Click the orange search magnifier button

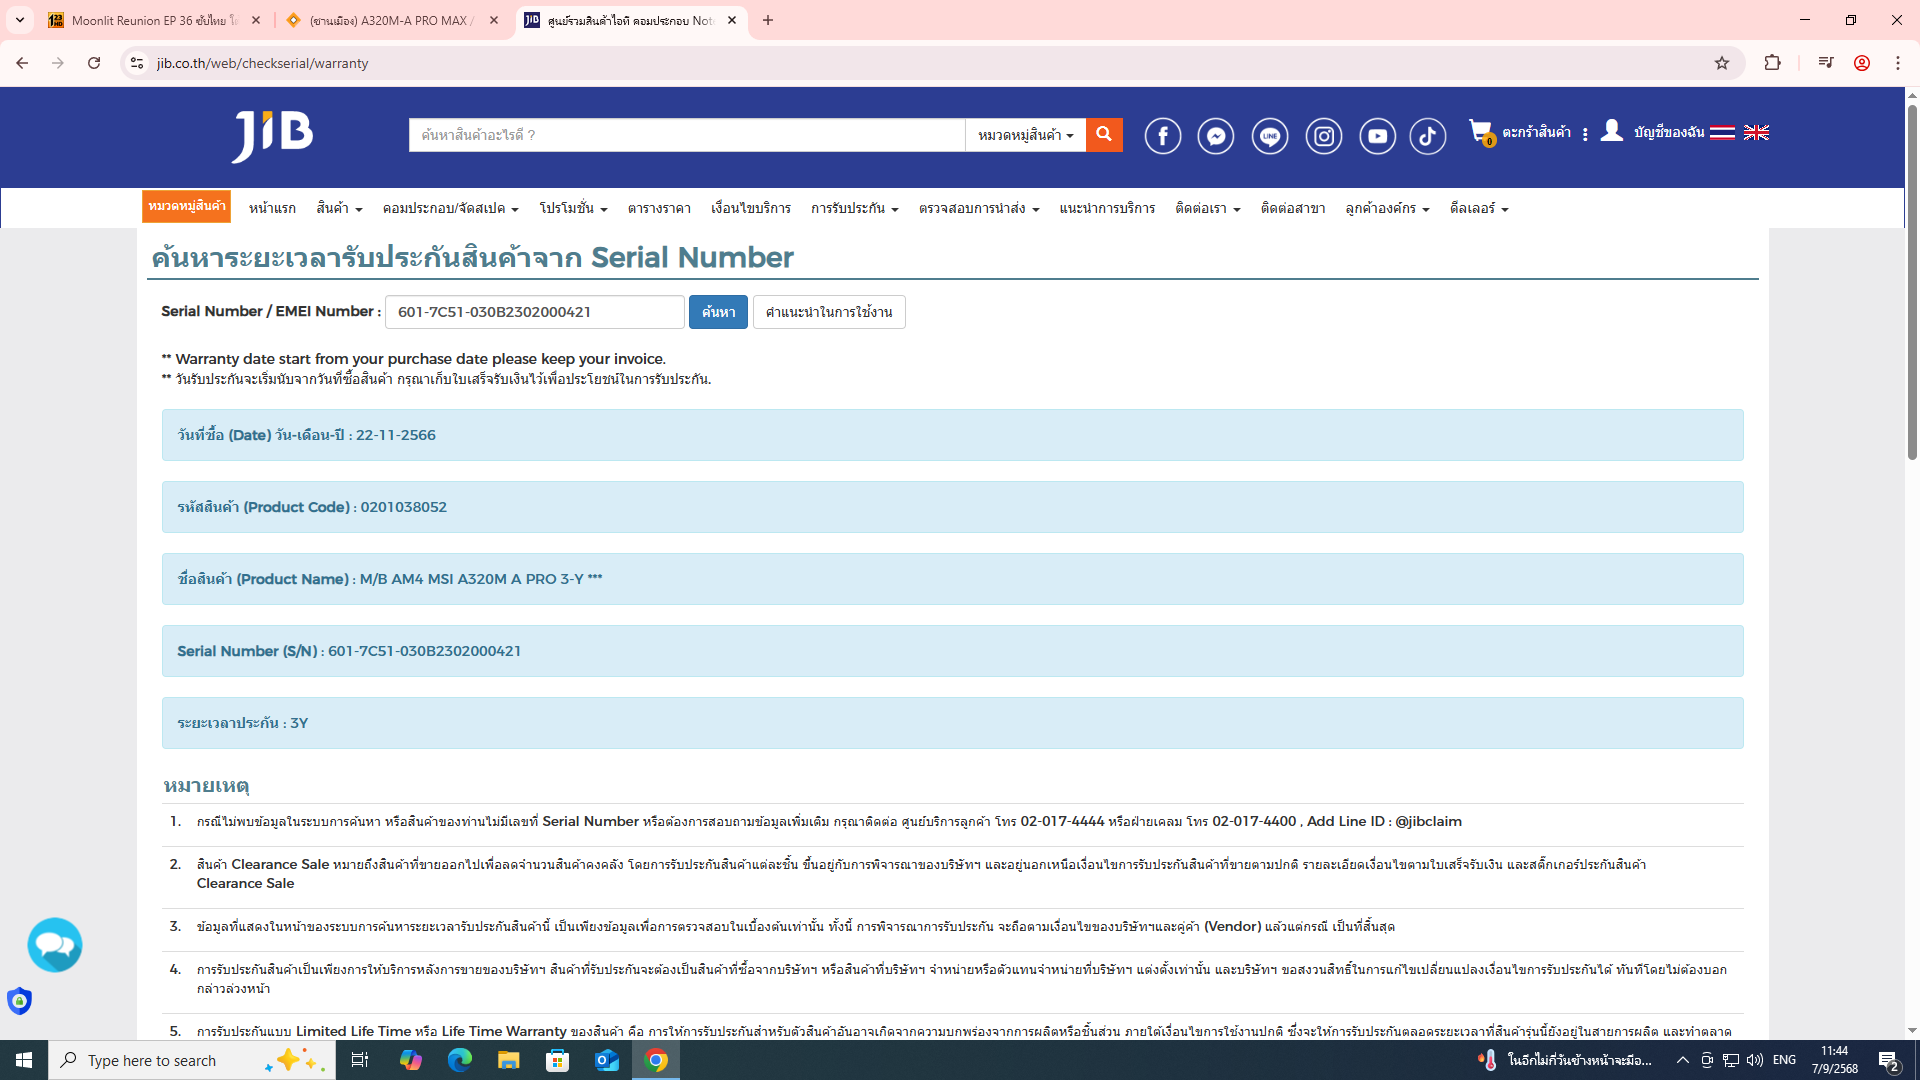1104,134
